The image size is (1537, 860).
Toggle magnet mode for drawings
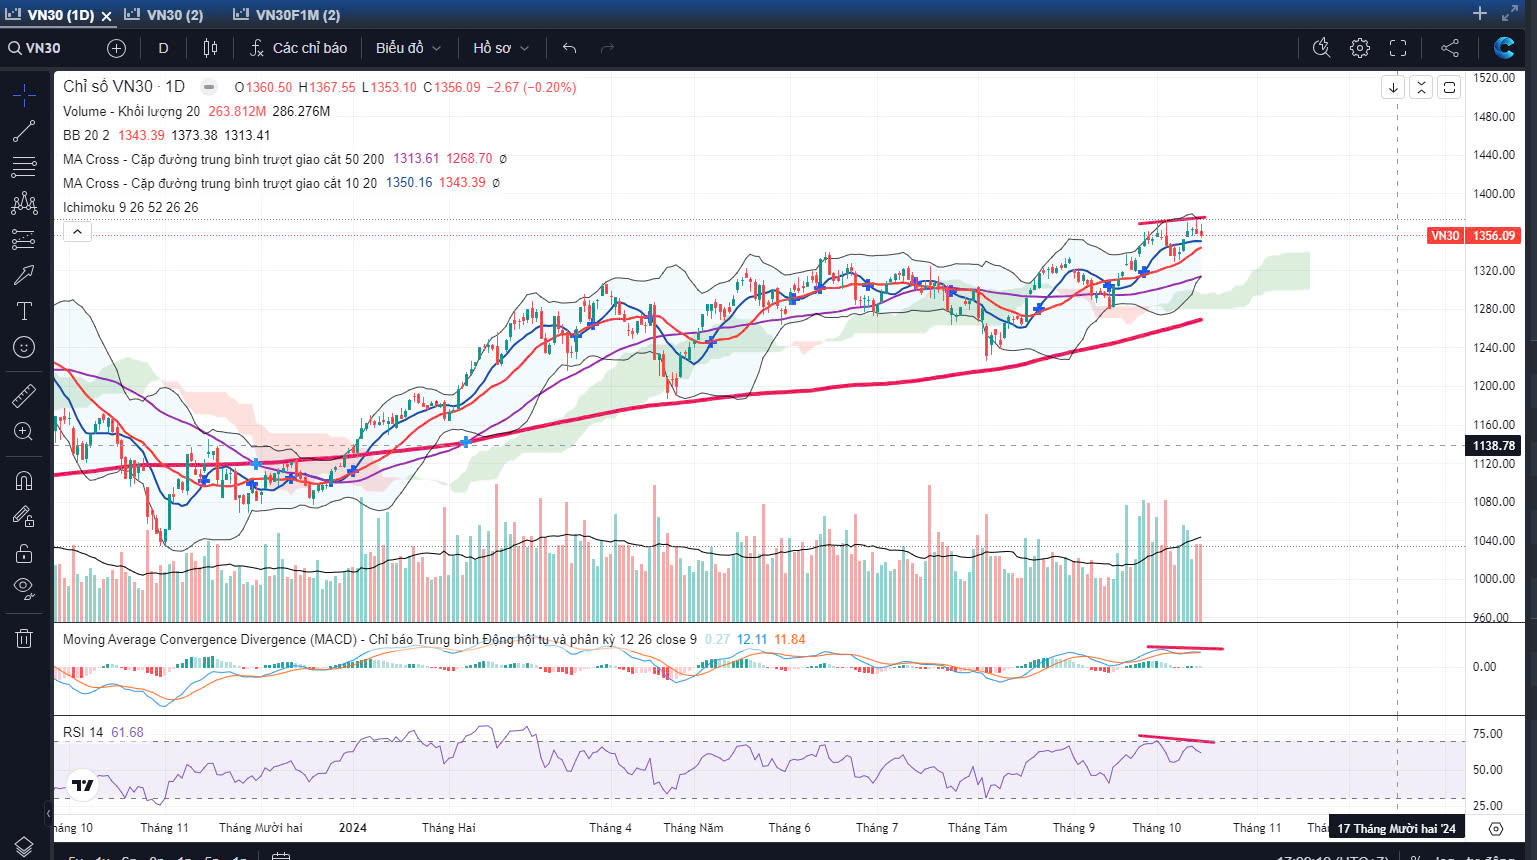(x=24, y=481)
